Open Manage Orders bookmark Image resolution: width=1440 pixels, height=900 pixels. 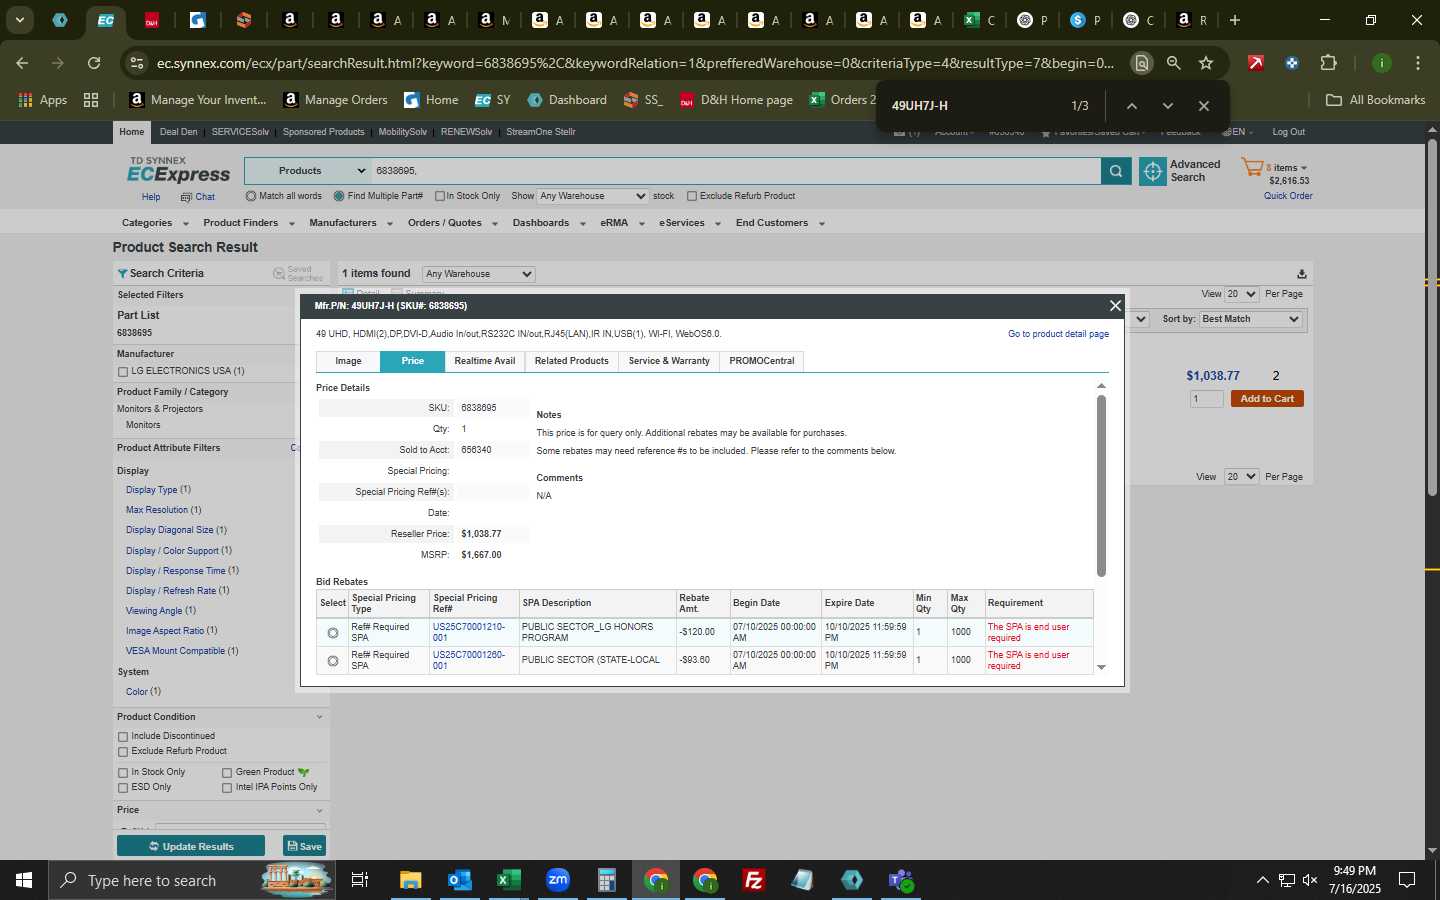click(335, 100)
